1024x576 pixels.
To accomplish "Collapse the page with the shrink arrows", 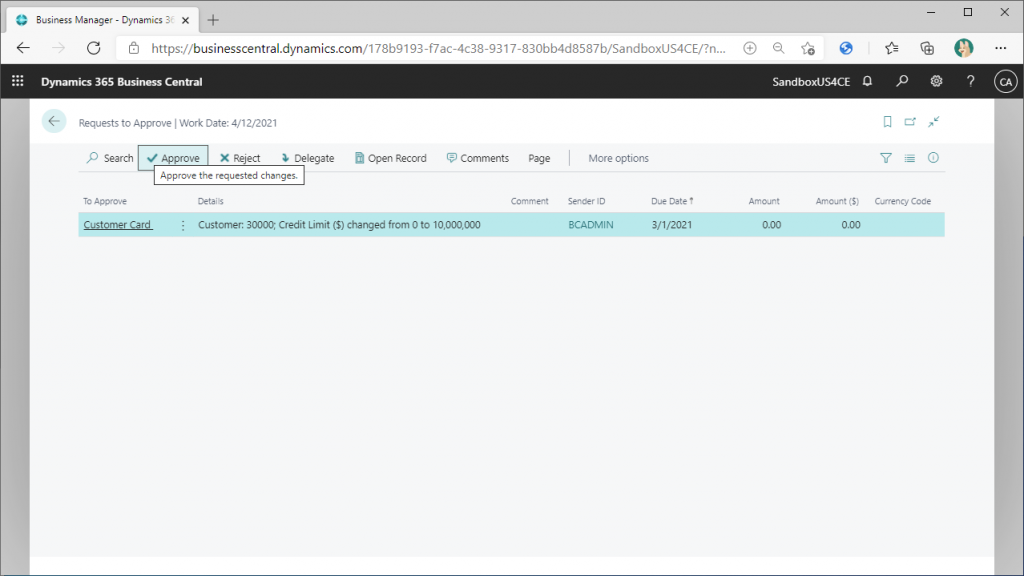I will (x=934, y=121).
